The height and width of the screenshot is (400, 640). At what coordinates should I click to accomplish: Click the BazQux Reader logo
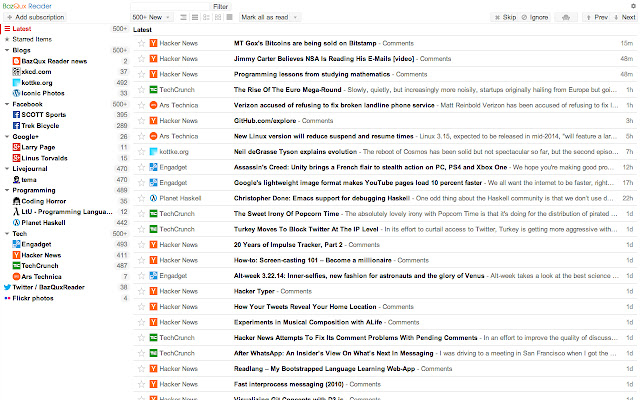pyautogui.click(x=27, y=6)
